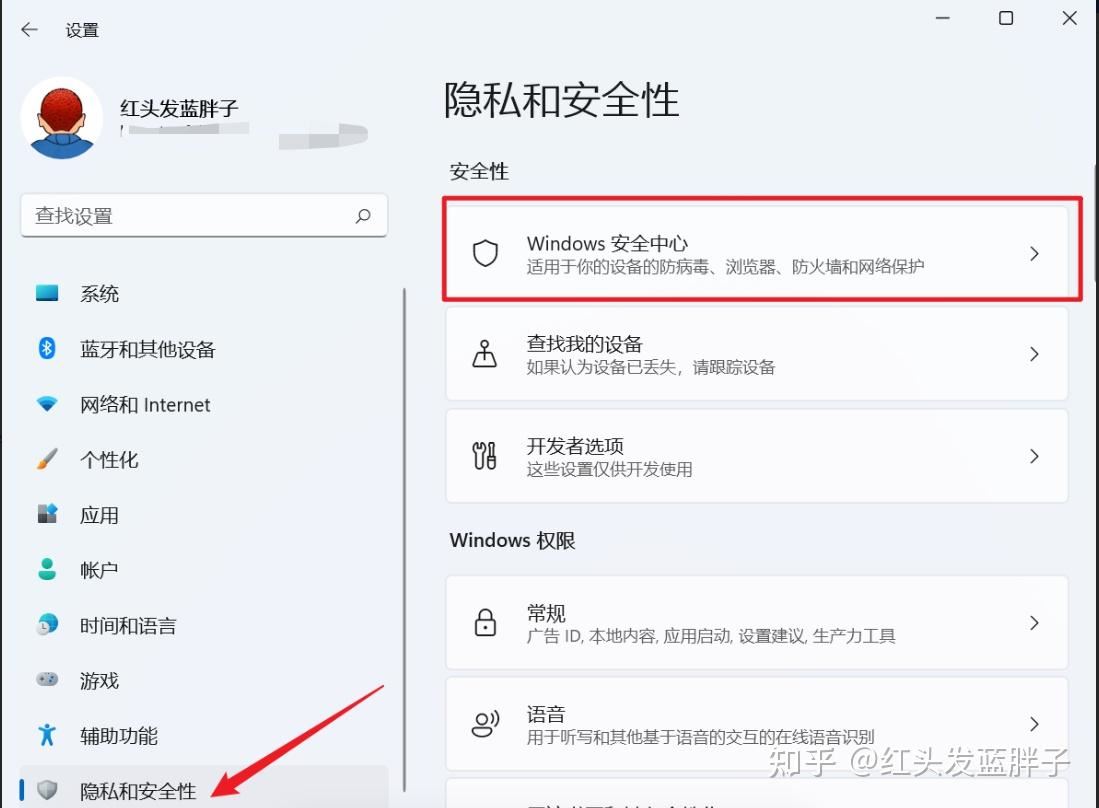
Task: Open the Windows 安全中心 shield icon
Action: [x=485, y=254]
